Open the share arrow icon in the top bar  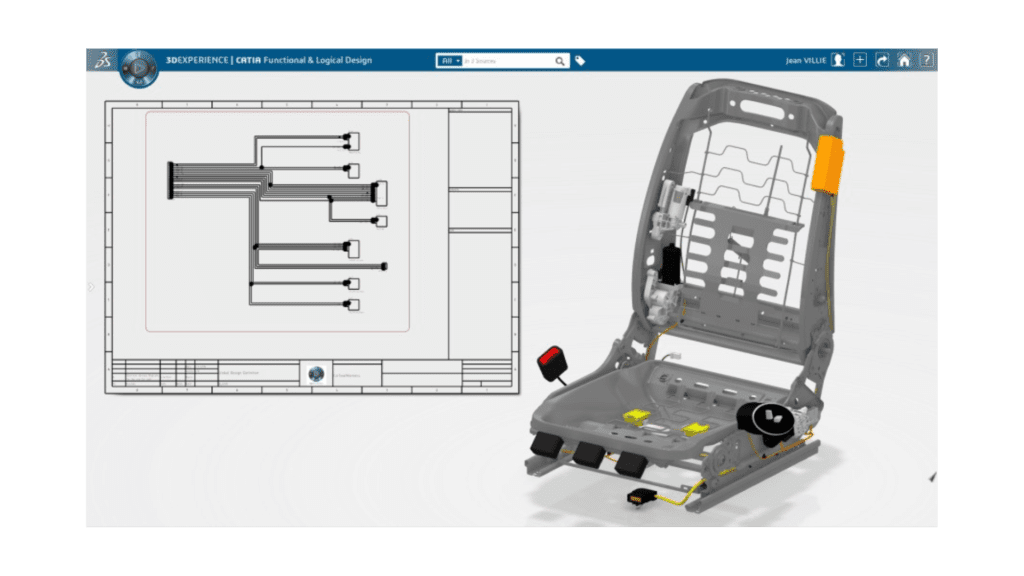pyautogui.click(x=883, y=60)
